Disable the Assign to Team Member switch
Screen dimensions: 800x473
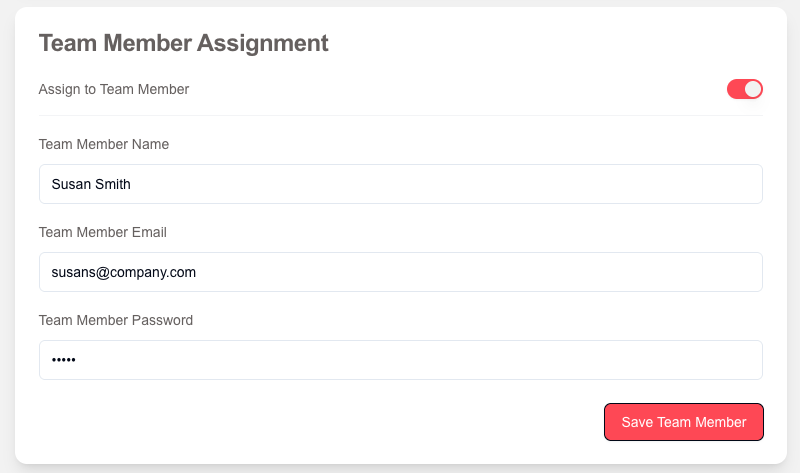(745, 89)
